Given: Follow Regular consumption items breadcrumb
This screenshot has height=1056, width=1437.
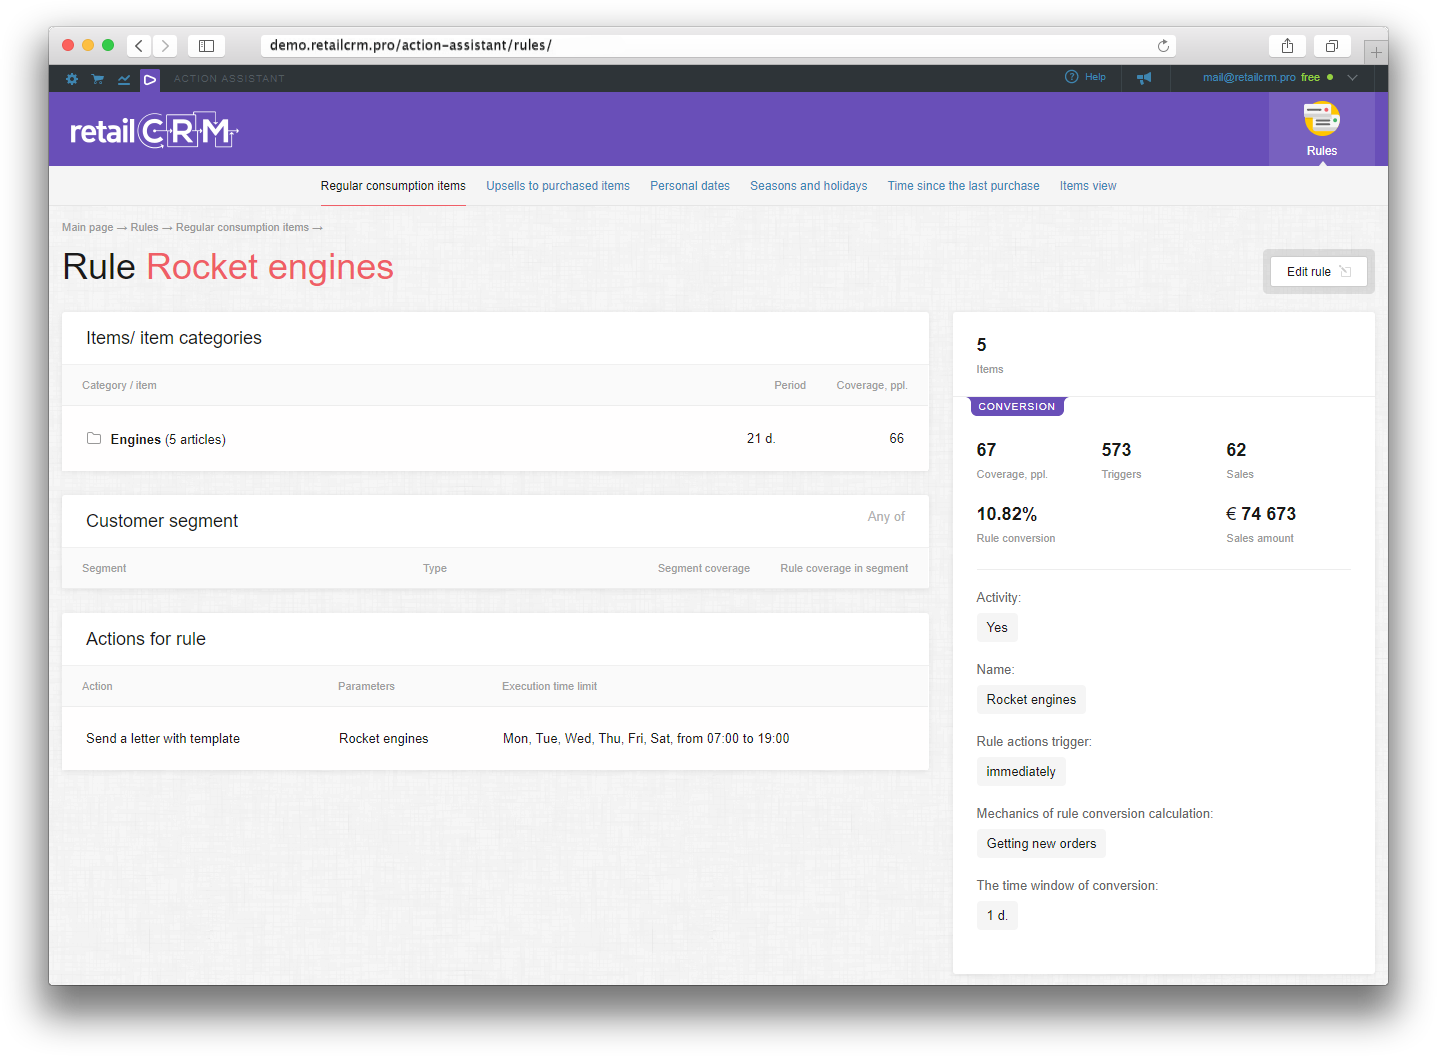Looking at the screenshot, I should [242, 227].
